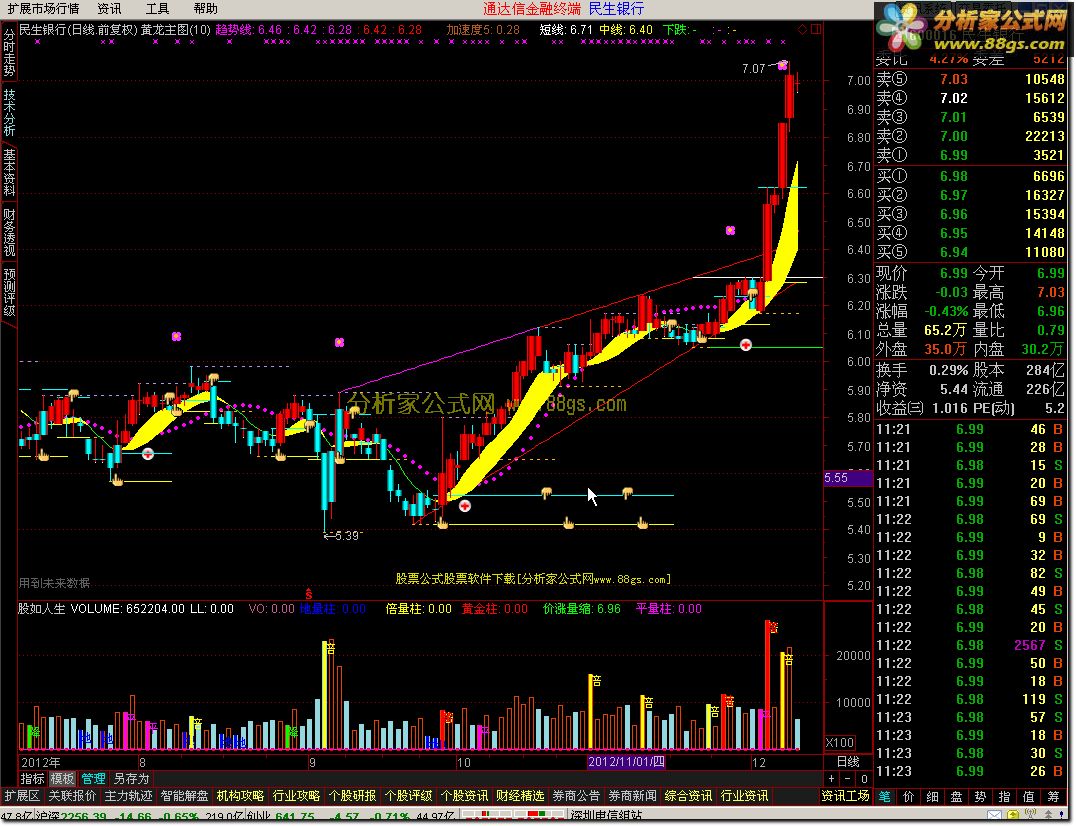Click the purple 2567 trade volume entry
1076x826 pixels.
1029,646
